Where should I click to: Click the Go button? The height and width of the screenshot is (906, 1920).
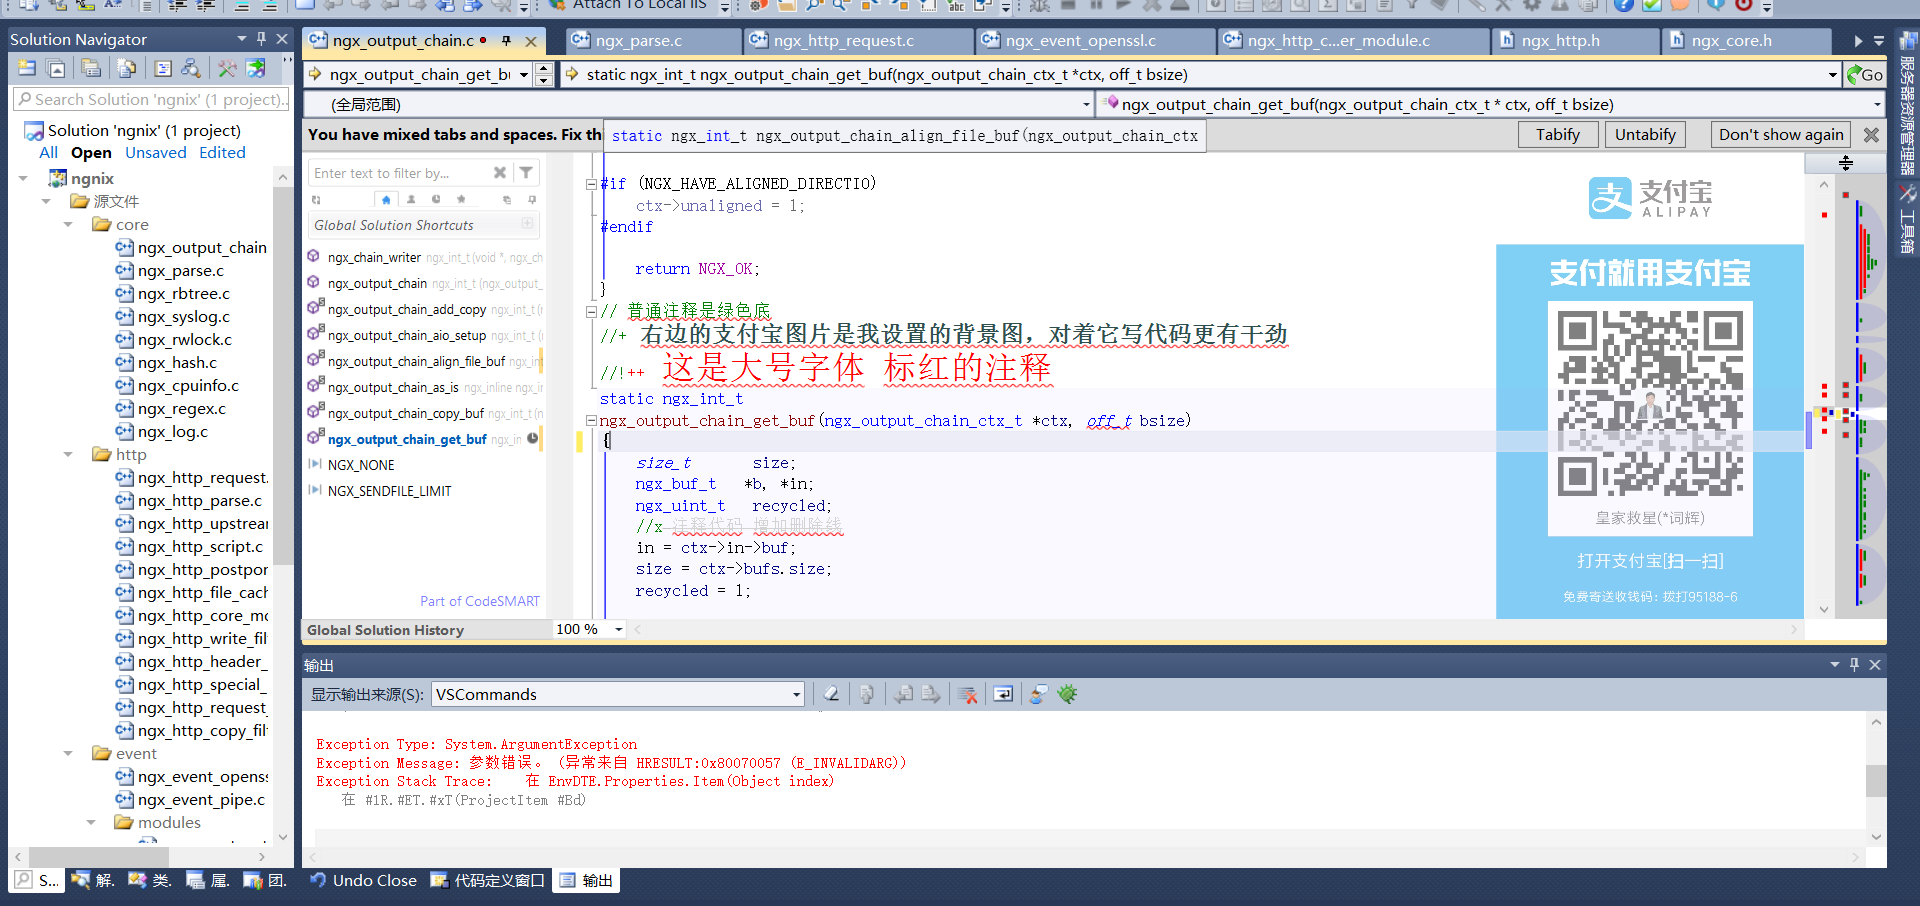[x=1864, y=75]
